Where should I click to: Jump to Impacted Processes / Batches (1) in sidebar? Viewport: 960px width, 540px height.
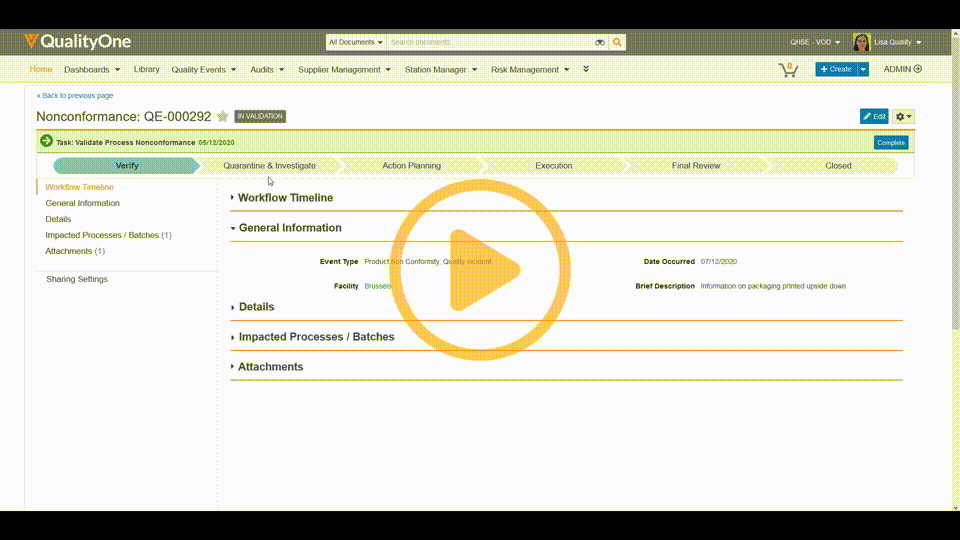[x=108, y=235]
